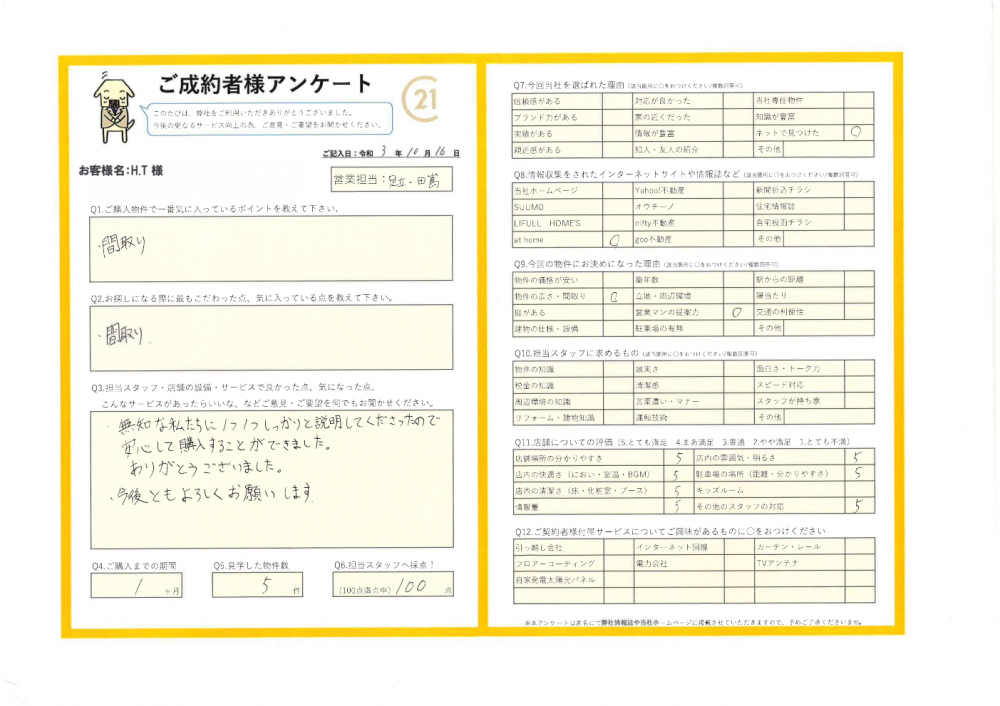The image size is (1000, 706).
Task: Check the 誠実さ box in Q10
Action: tap(738, 369)
